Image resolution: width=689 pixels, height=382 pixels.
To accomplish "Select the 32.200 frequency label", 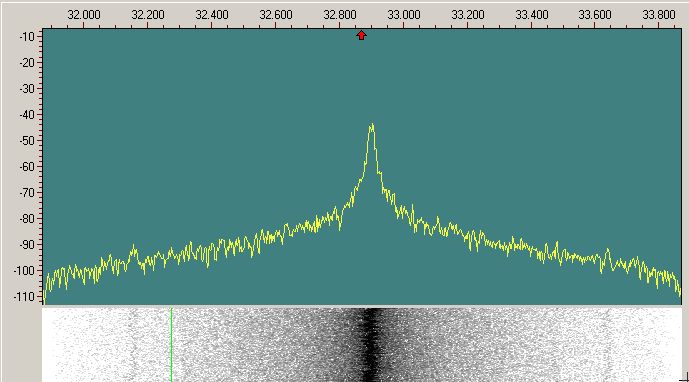I will point(148,15).
